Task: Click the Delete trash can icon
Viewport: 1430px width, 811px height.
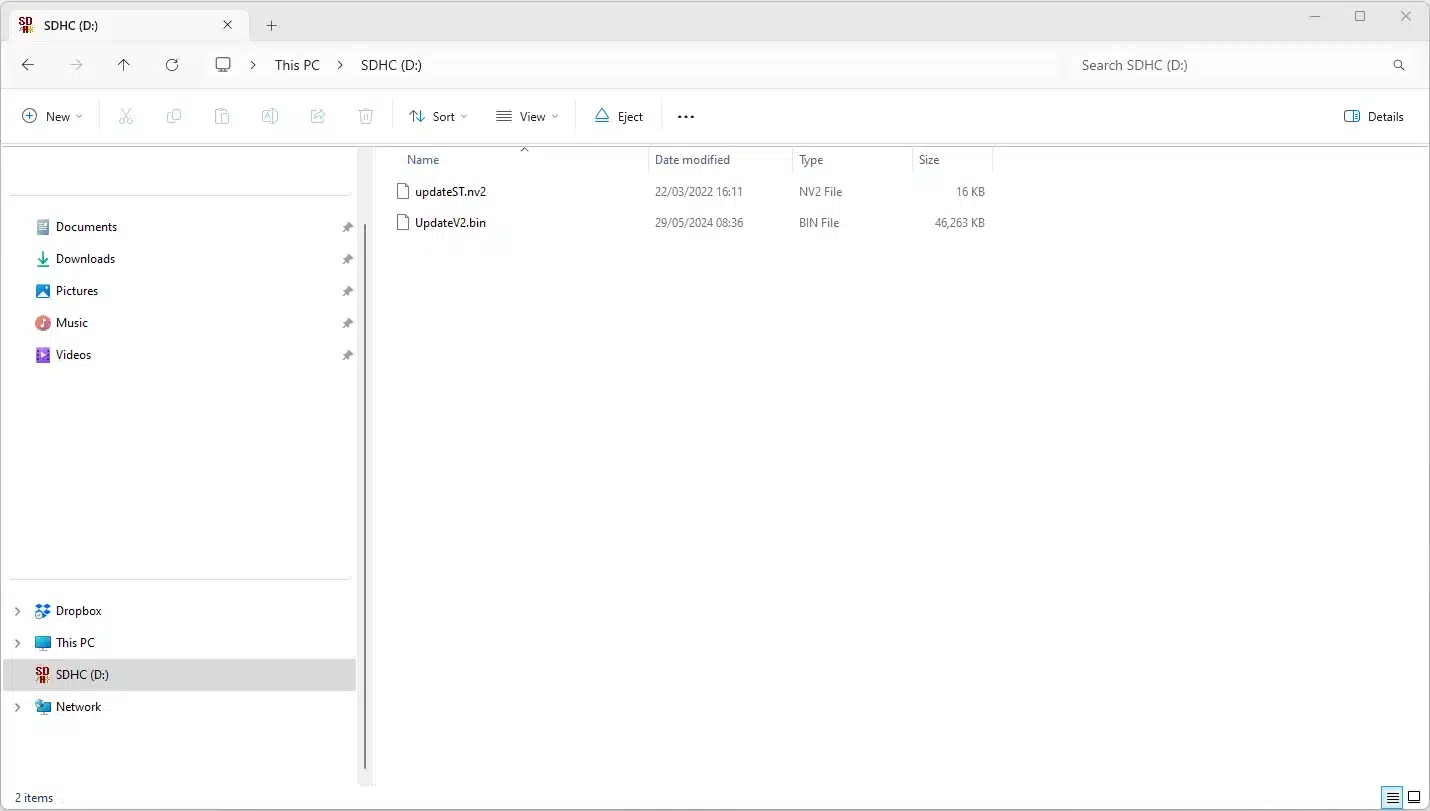Action: click(x=366, y=116)
